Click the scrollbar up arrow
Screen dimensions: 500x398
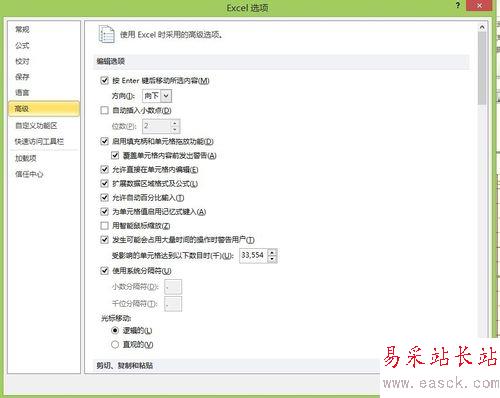pos(482,27)
